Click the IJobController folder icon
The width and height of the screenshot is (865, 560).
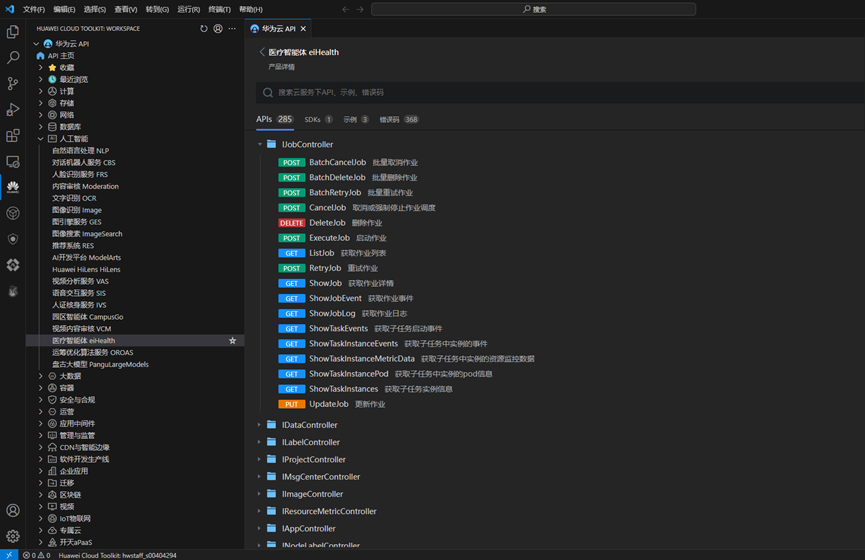tap(271, 144)
